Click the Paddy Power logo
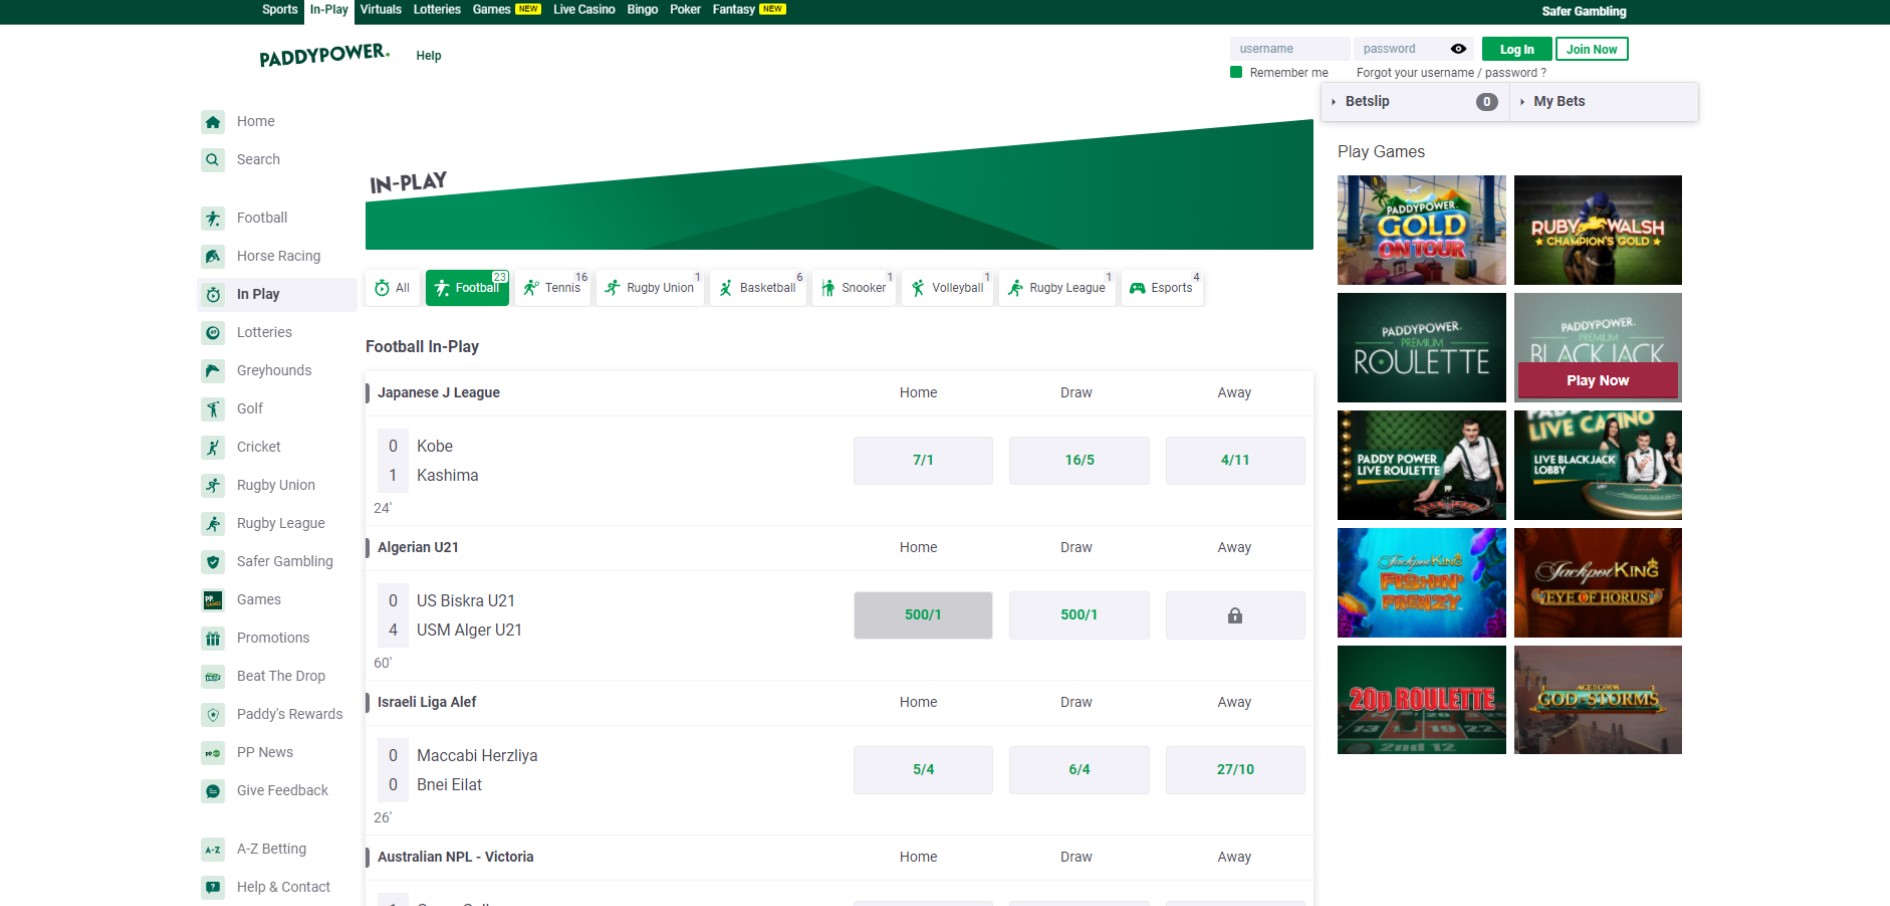 pyautogui.click(x=324, y=55)
